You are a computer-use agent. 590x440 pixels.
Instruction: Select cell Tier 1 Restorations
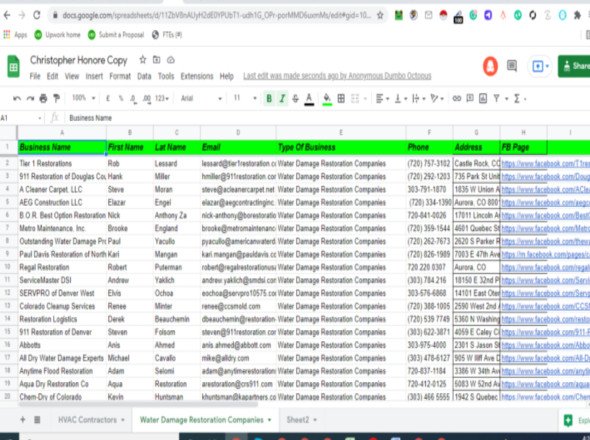point(62,164)
